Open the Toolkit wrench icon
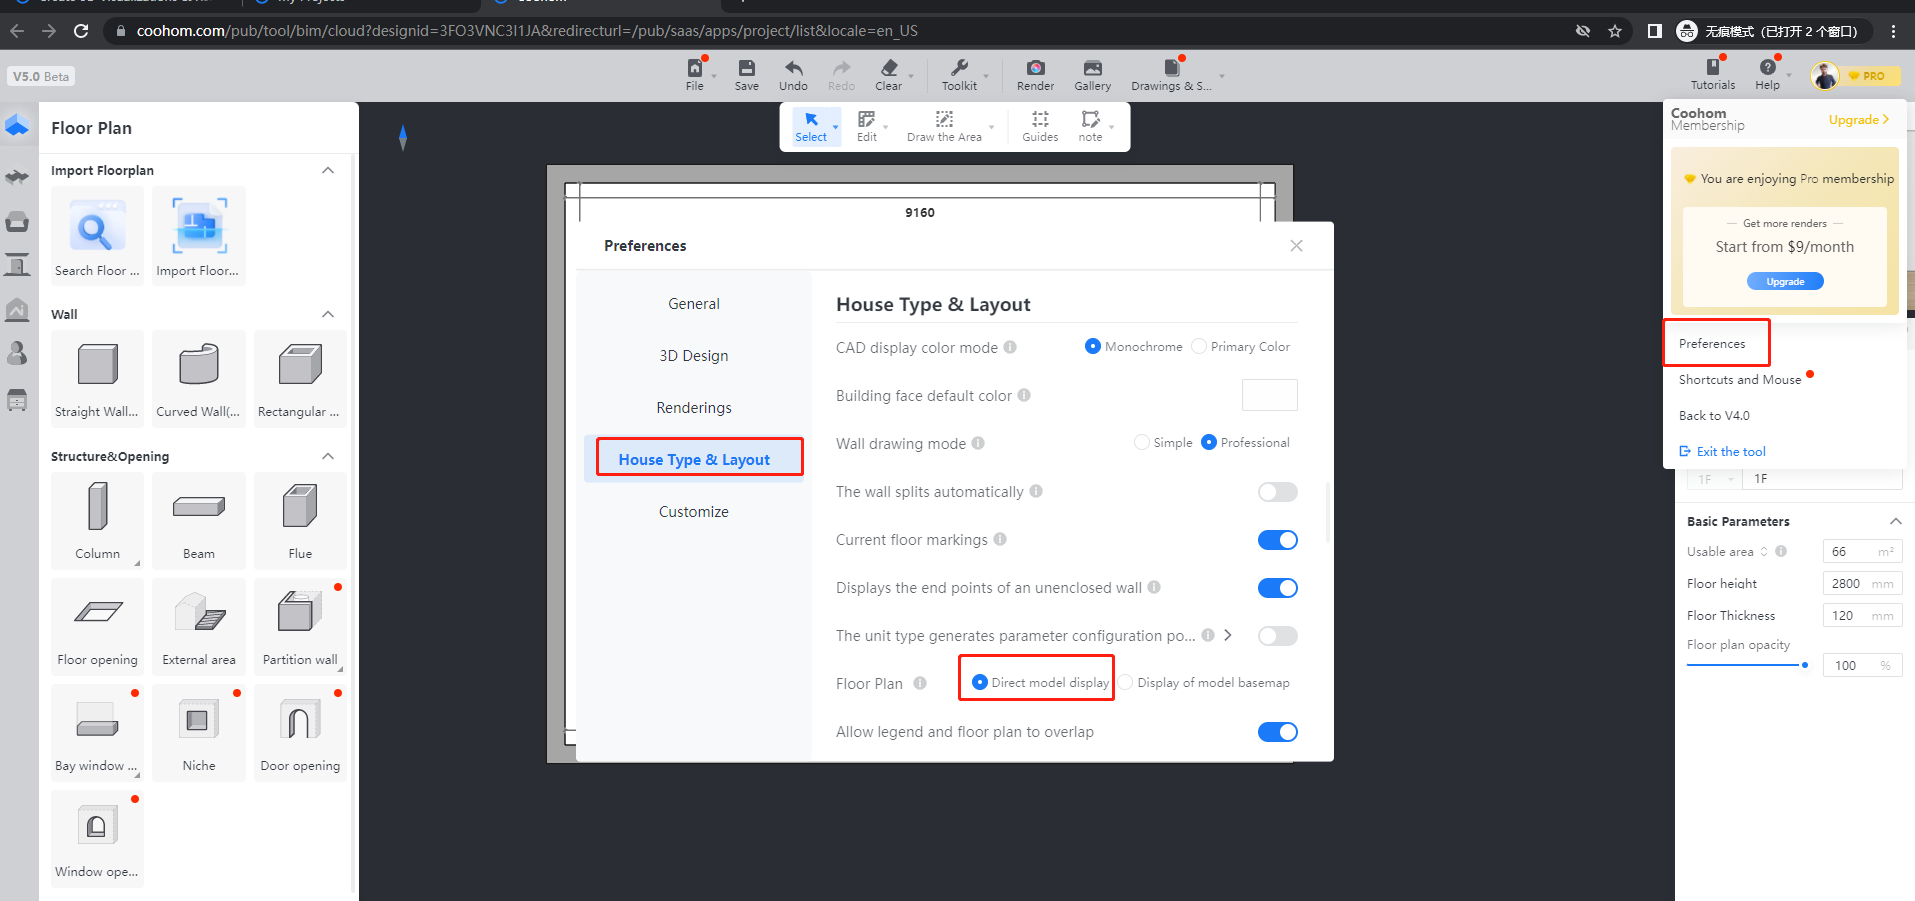Viewport: 1915px width, 901px height. [x=959, y=68]
